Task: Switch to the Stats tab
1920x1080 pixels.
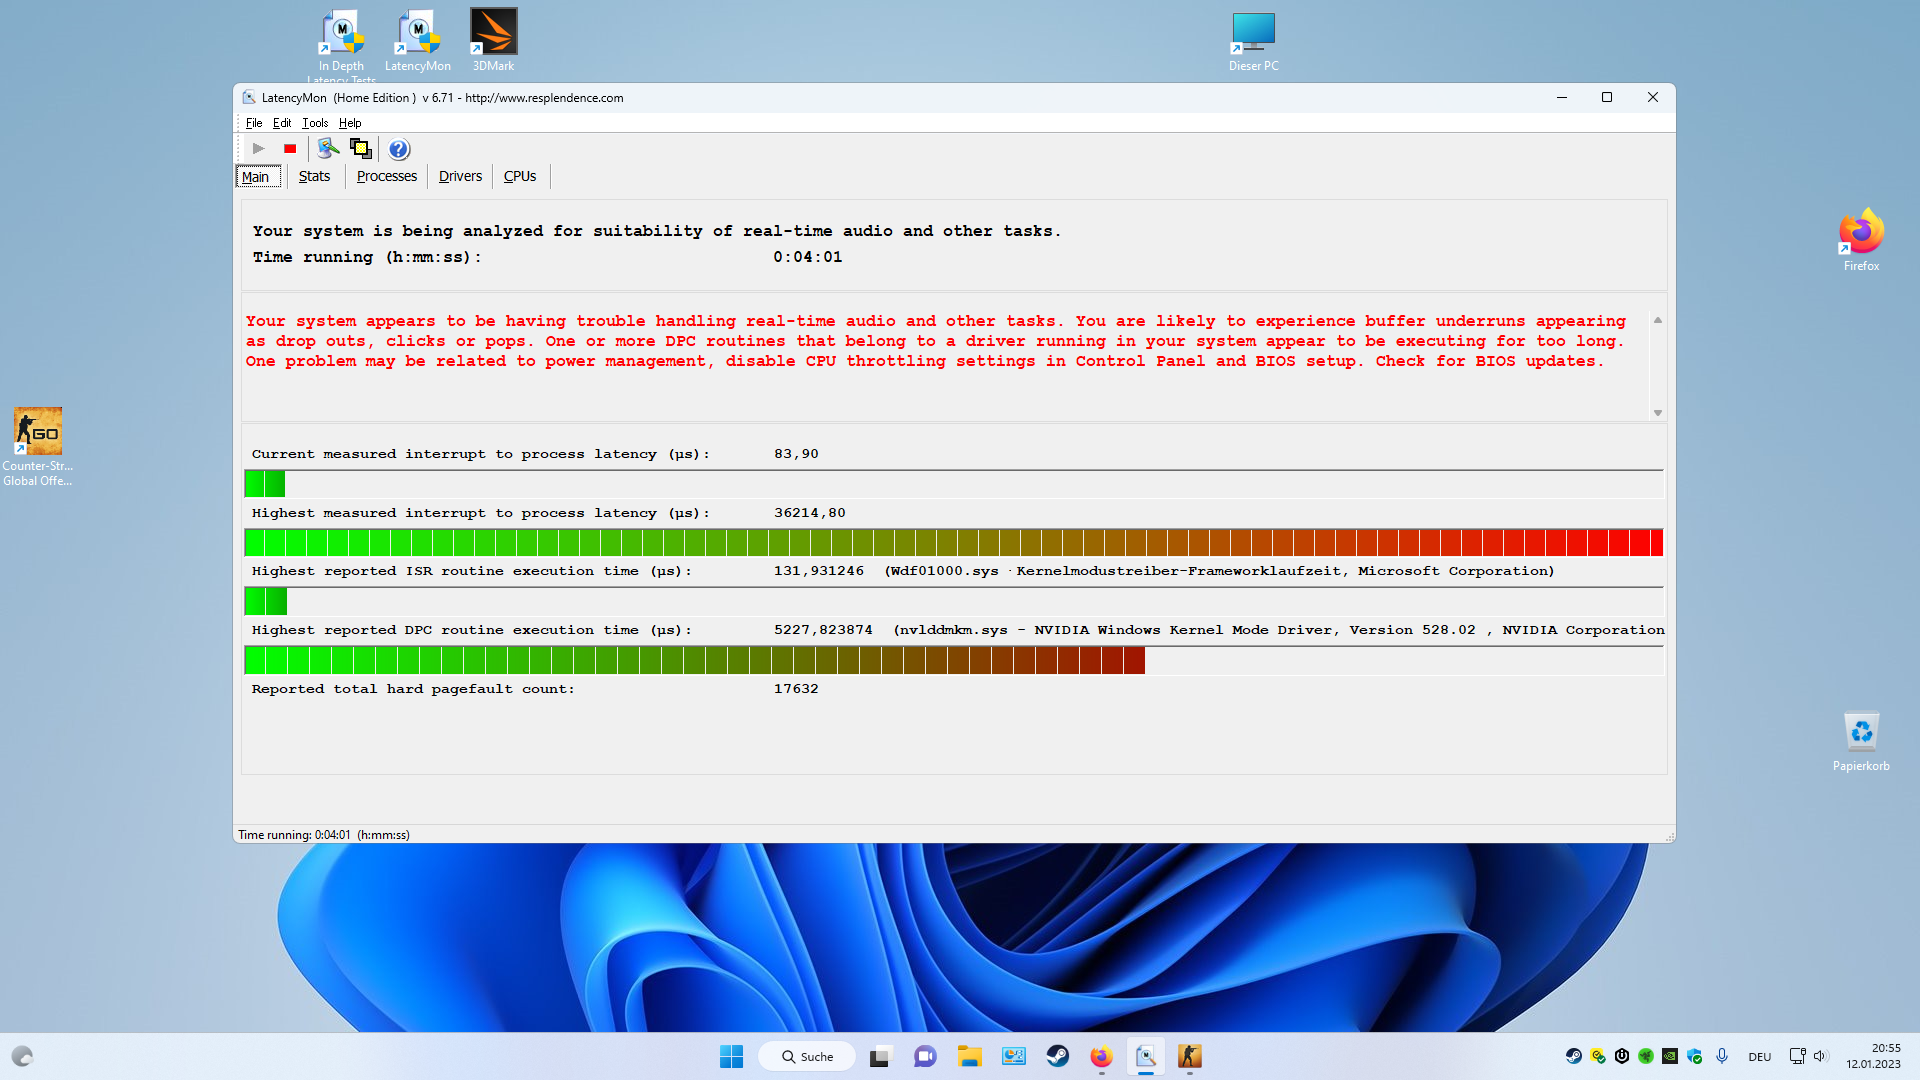Action: click(x=314, y=176)
